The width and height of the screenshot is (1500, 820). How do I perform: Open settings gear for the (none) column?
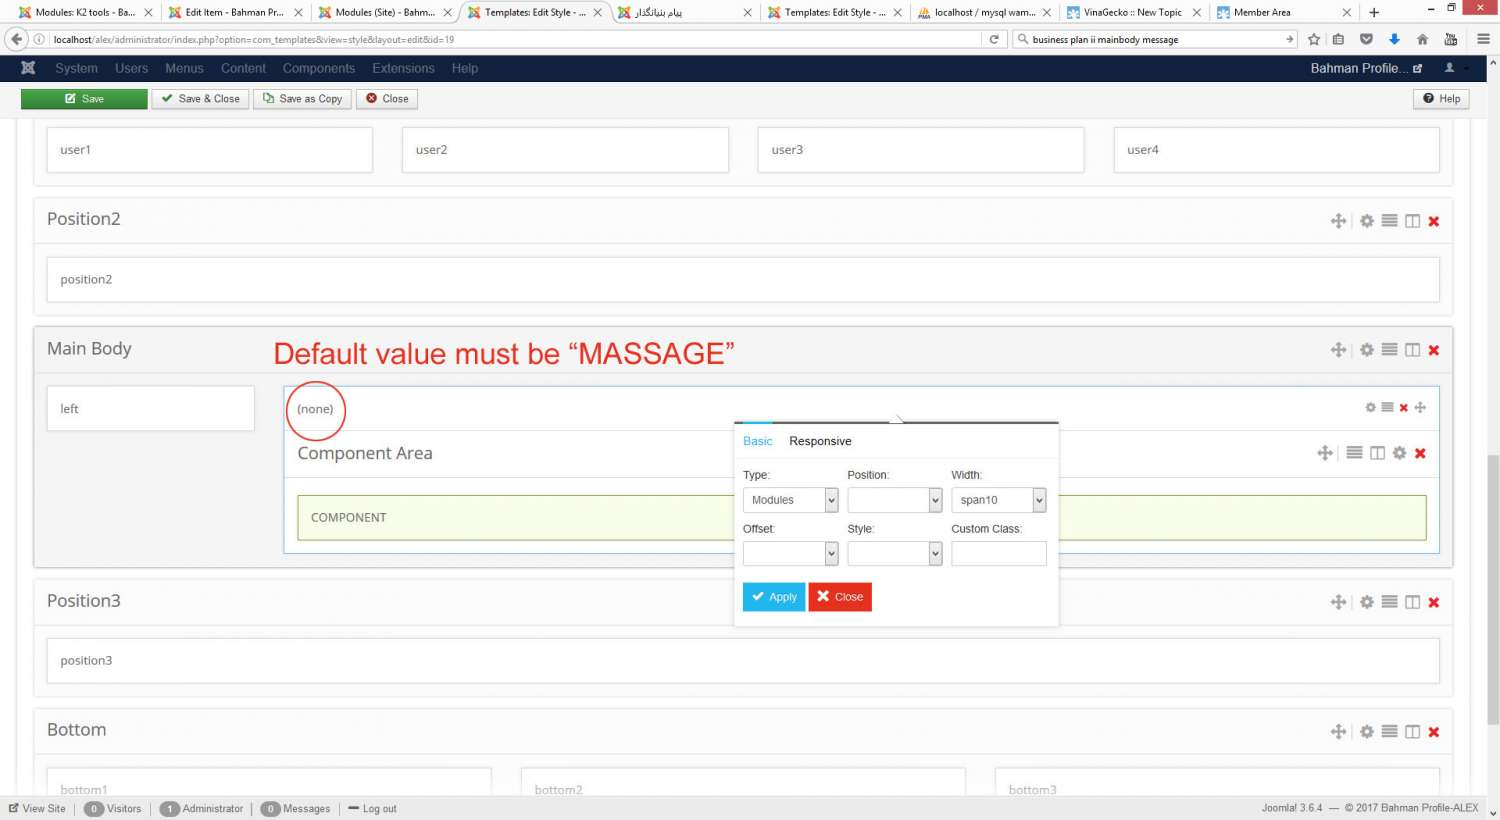tap(1370, 408)
